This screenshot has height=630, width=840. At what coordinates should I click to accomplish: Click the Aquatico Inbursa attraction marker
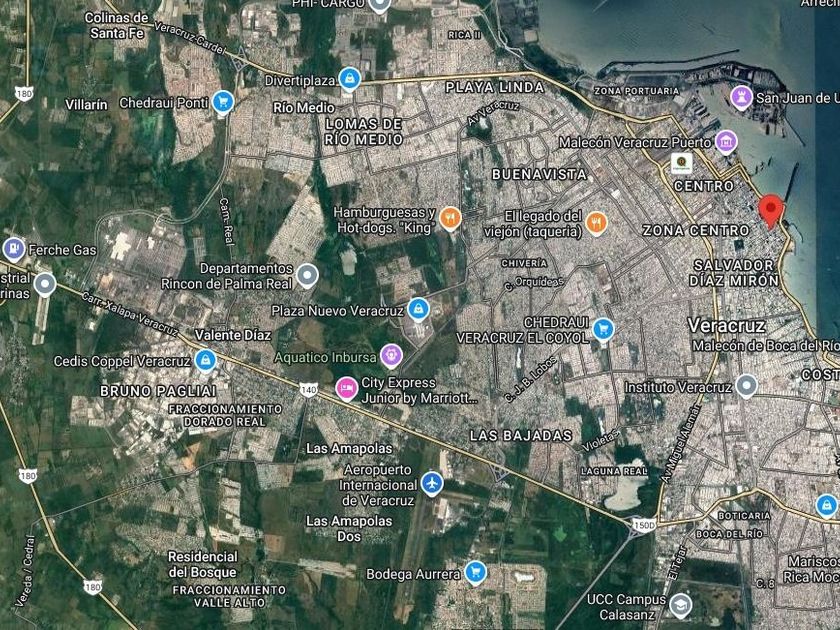(392, 356)
